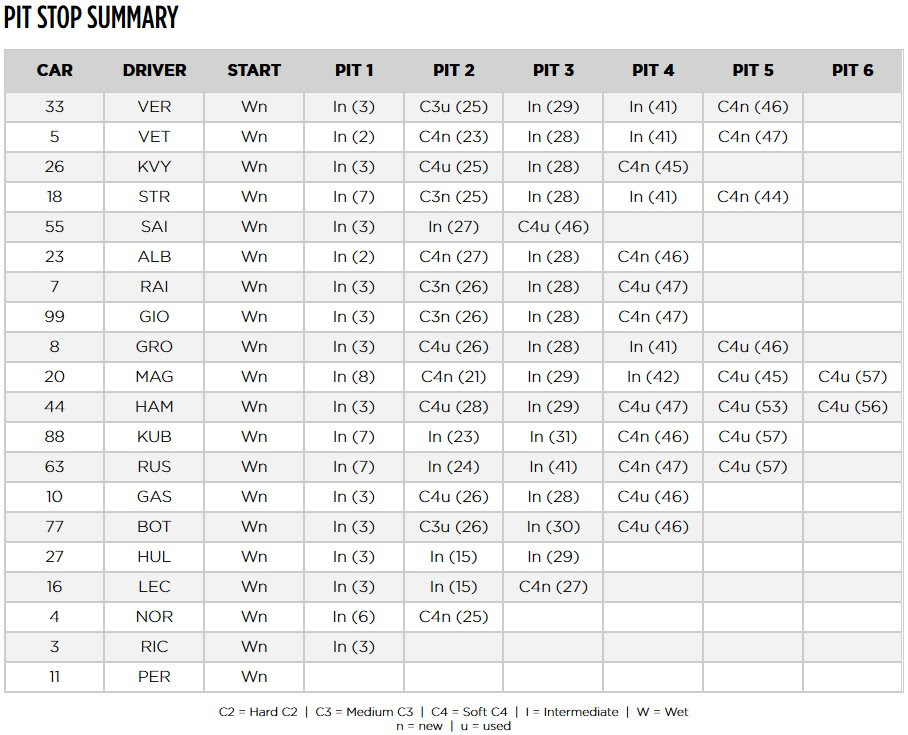Click VET's PIT 2 cell C4n (23)
Screen dimensions: 908x735
tap(453, 137)
